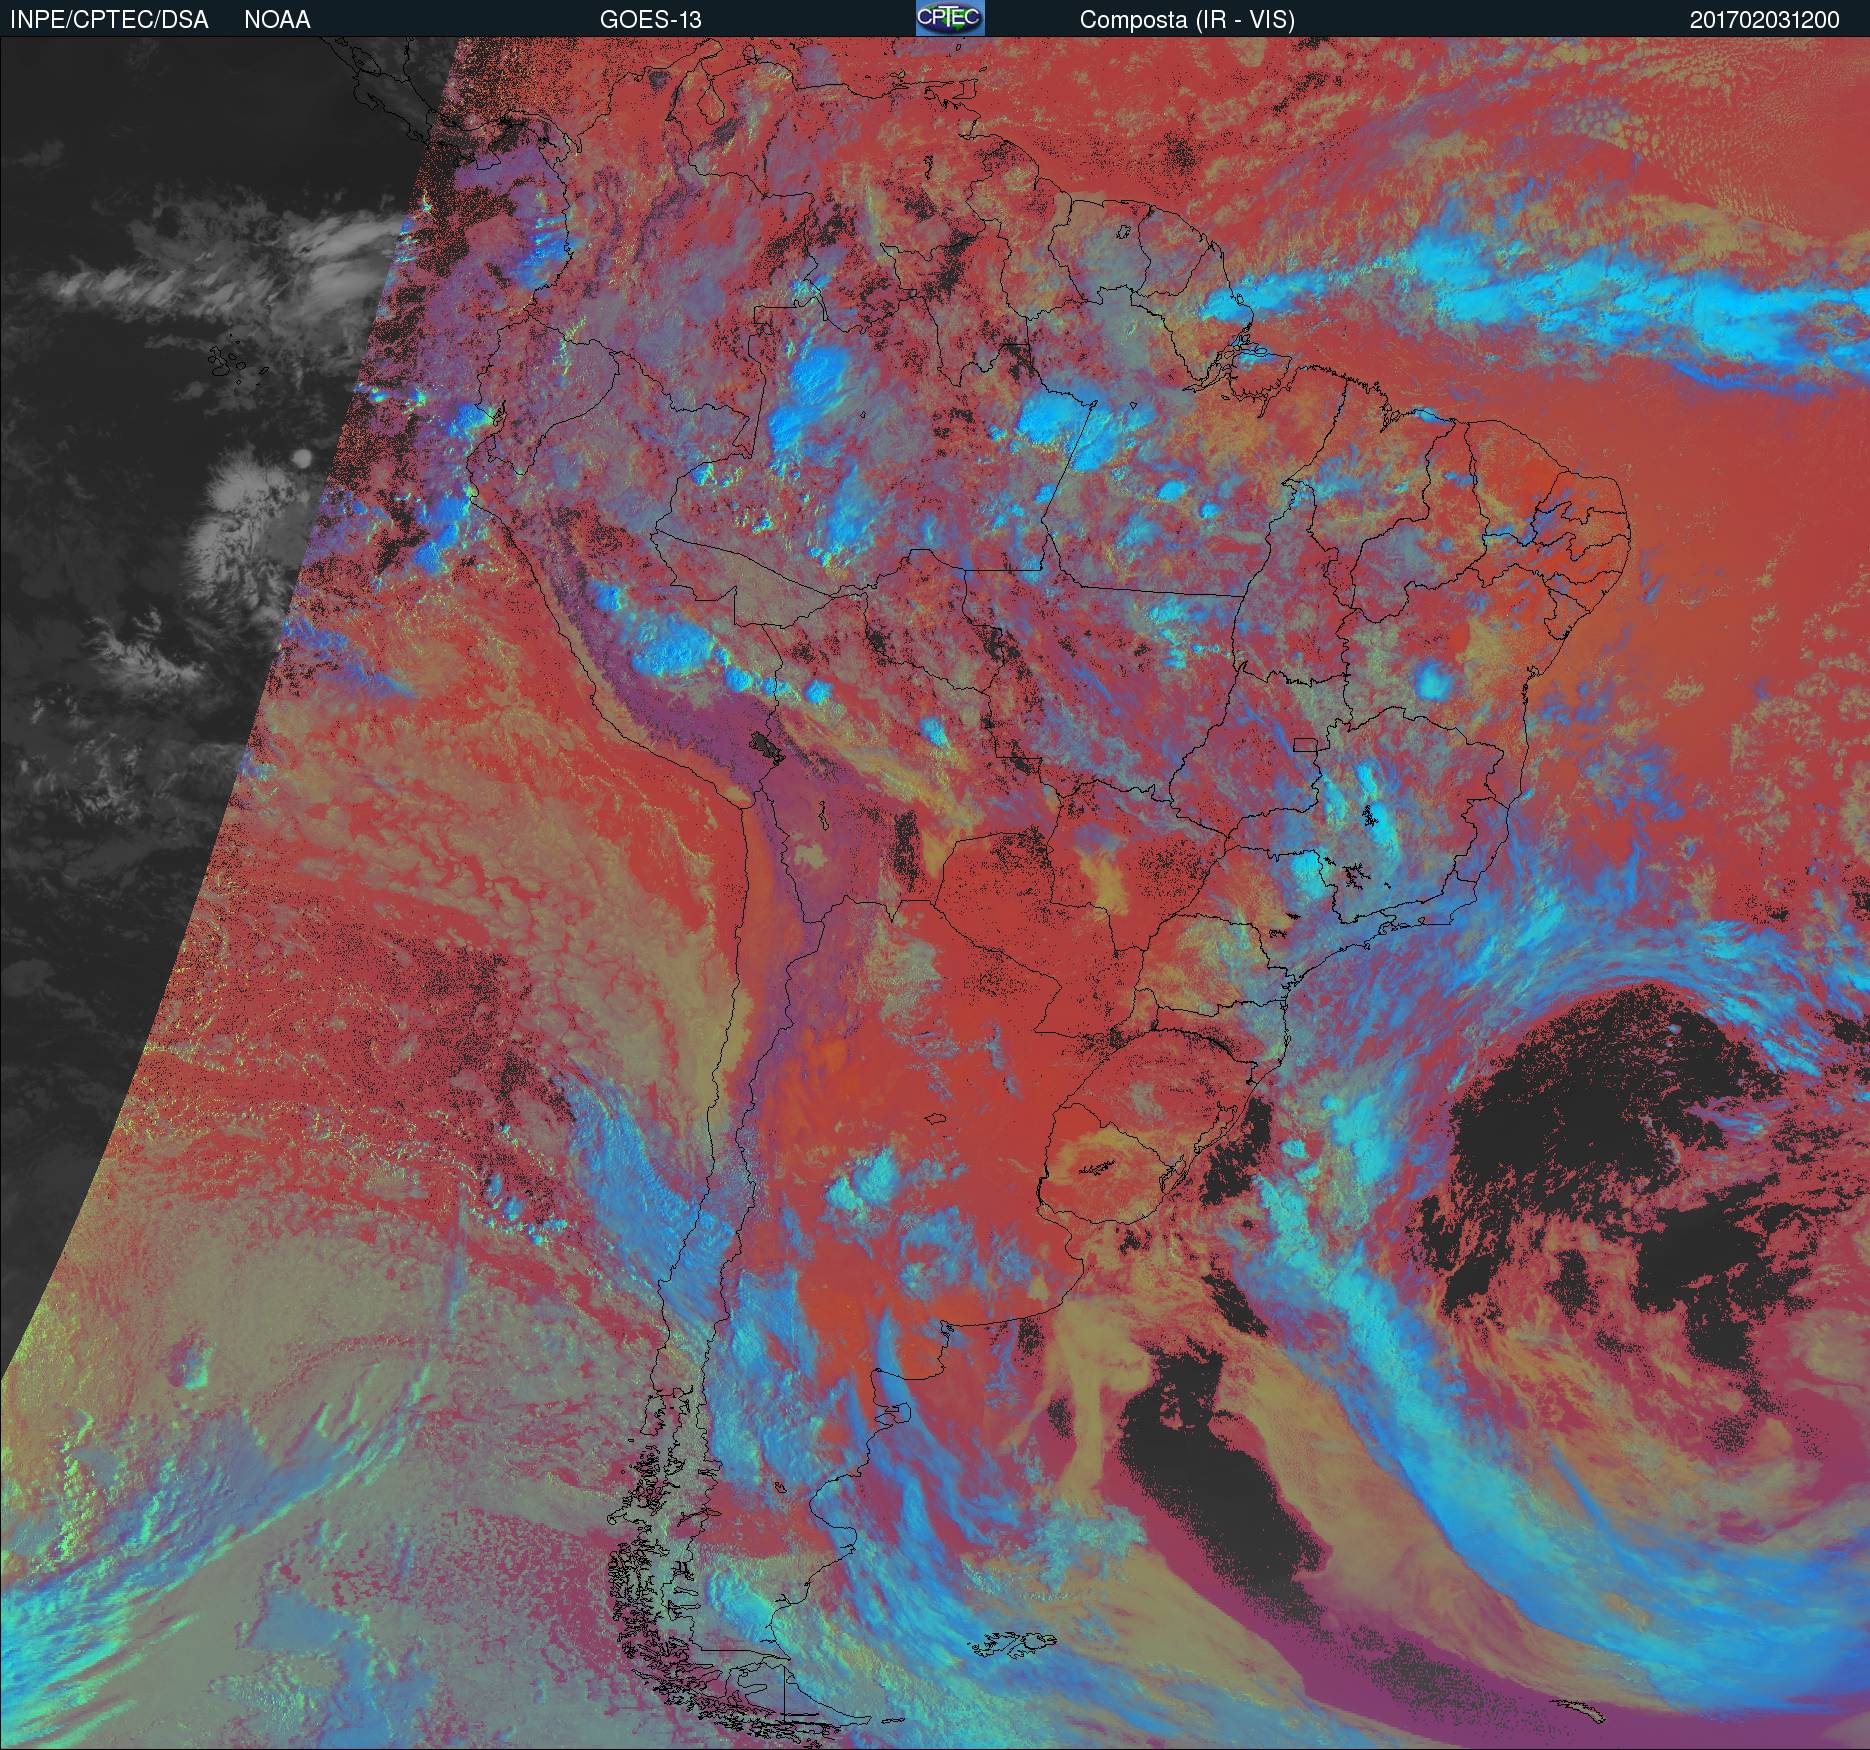Click the Brasília Federal District rectangle
Image resolution: width=1870 pixels, height=1750 pixels.
point(1307,743)
